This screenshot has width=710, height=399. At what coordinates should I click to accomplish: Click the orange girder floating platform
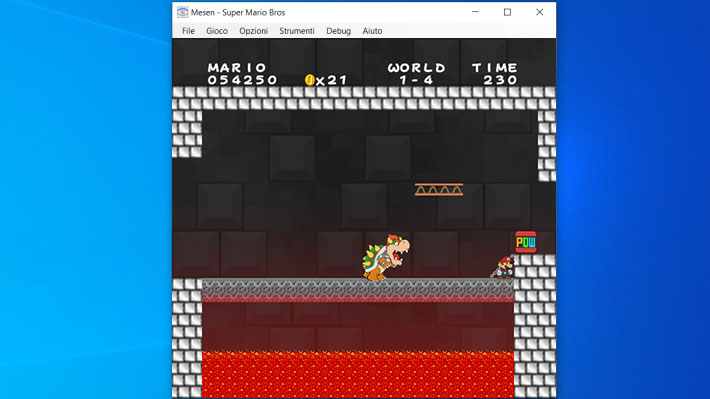pyautogui.click(x=439, y=190)
